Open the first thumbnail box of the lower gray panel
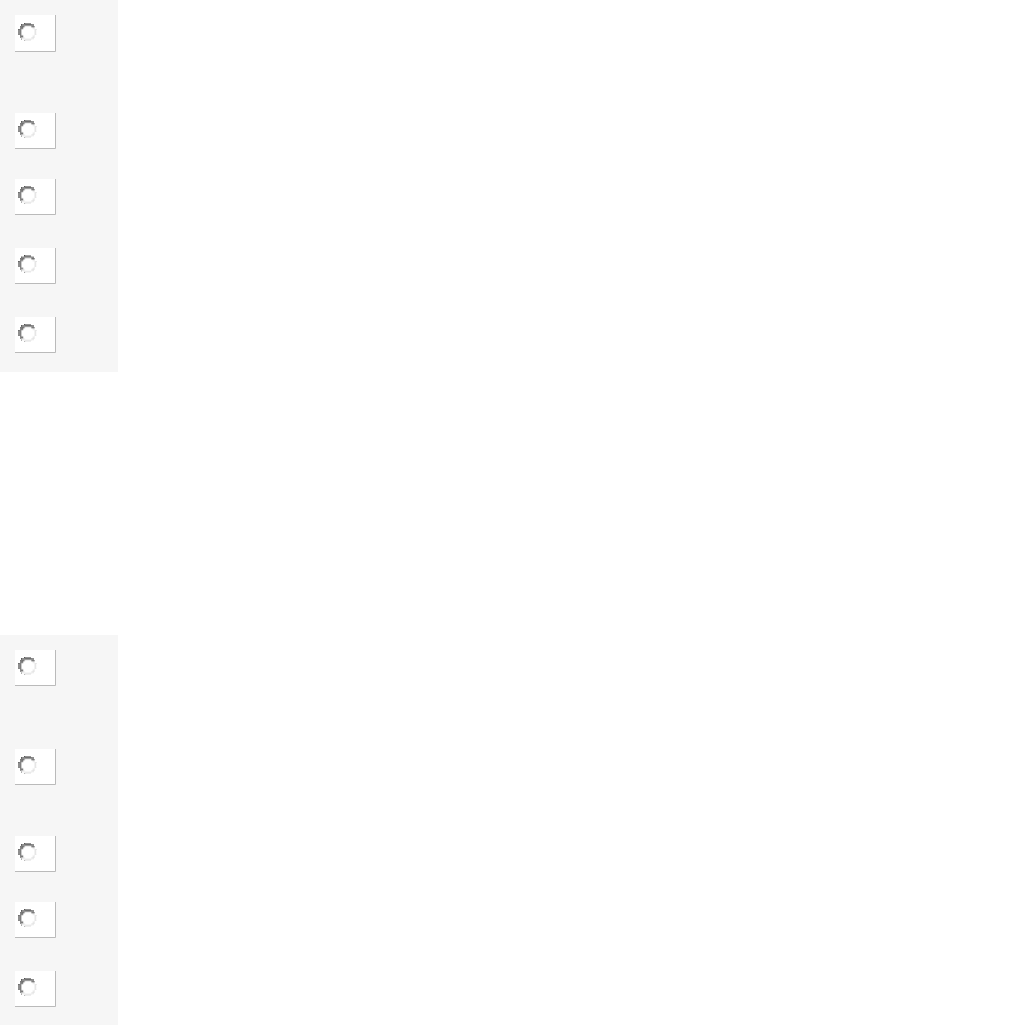Viewport: 1036px width, 1025px height. (35, 667)
